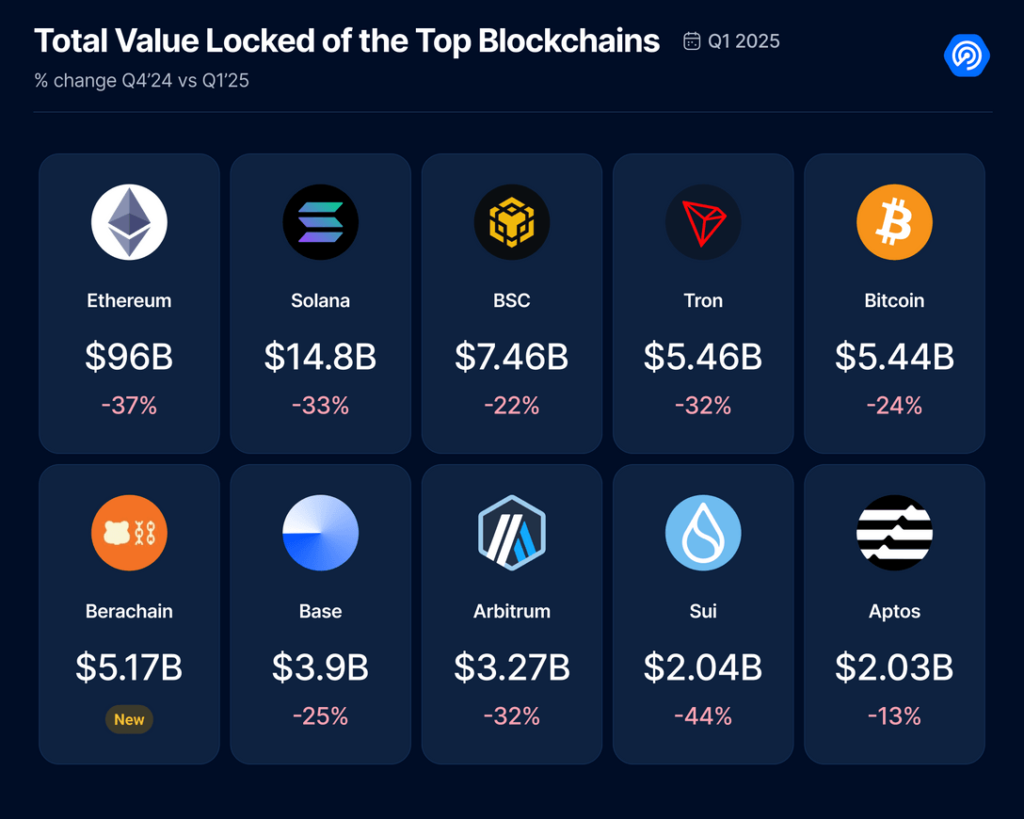Click the orange Bitcoin logo icon
Image resolution: width=1024 pixels, height=819 pixels.
point(894,222)
